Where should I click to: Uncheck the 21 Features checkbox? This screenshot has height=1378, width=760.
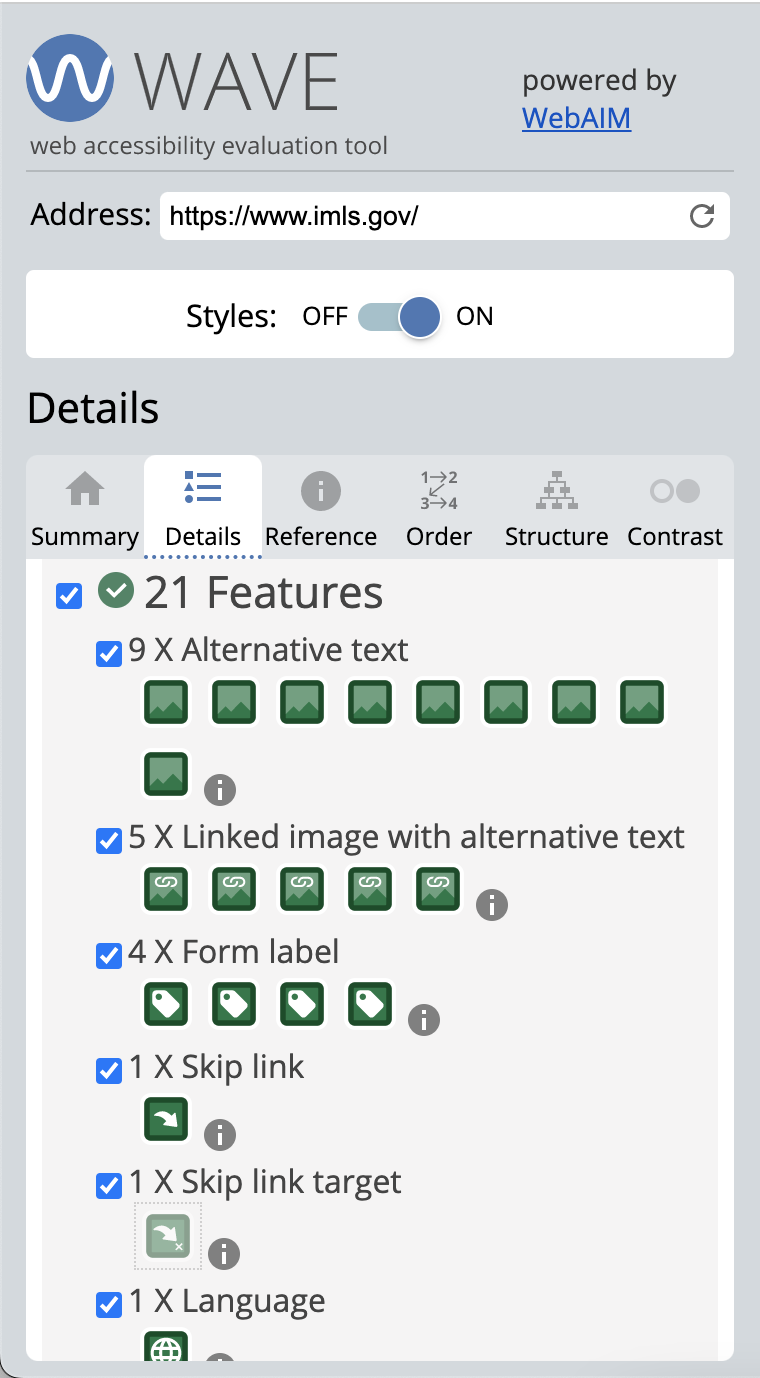pyautogui.click(x=68, y=596)
